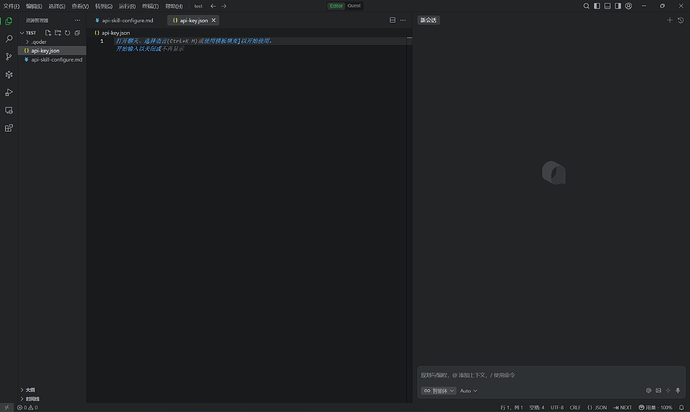This screenshot has height=412, width=690.
Task: Expand the 大纲 outline section
Action: [30, 390]
